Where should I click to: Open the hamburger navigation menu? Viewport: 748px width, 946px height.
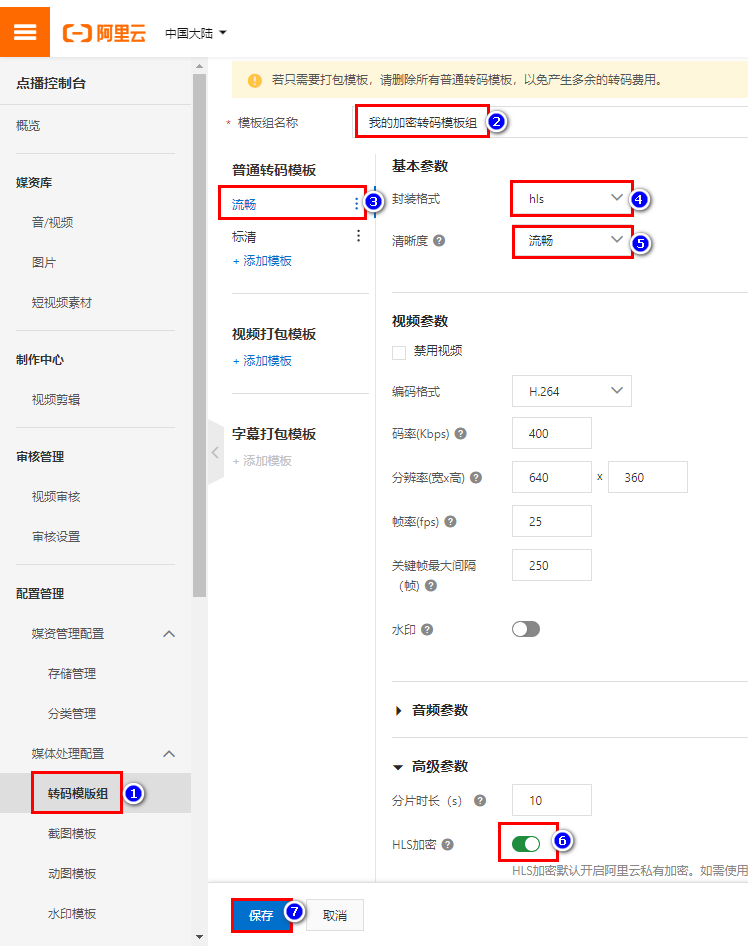pos(24,31)
